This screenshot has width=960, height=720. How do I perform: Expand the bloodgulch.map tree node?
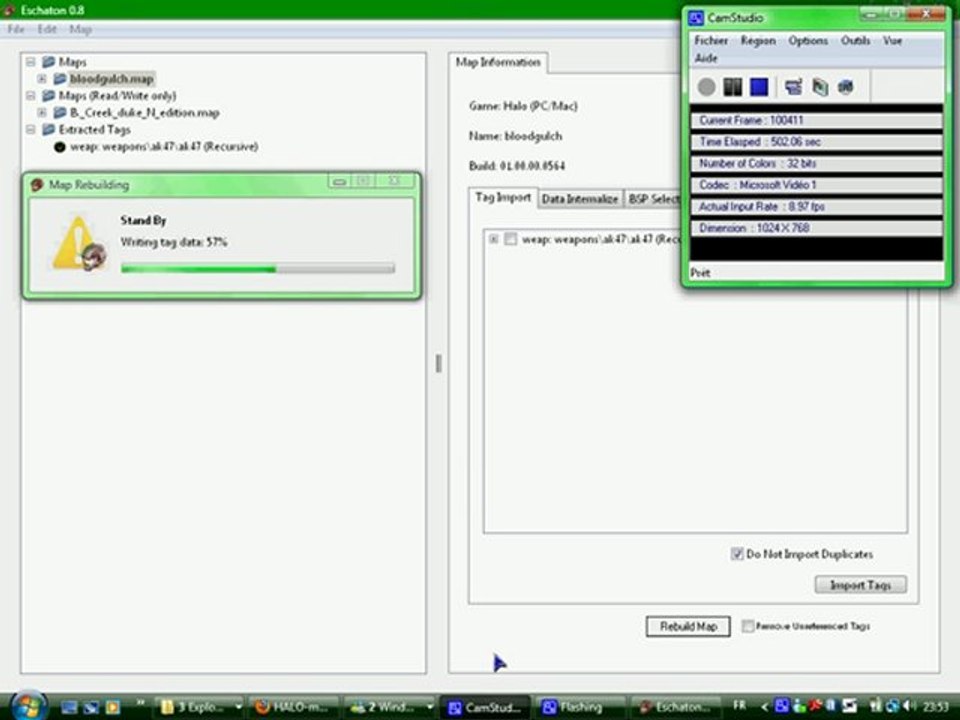point(42,79)
